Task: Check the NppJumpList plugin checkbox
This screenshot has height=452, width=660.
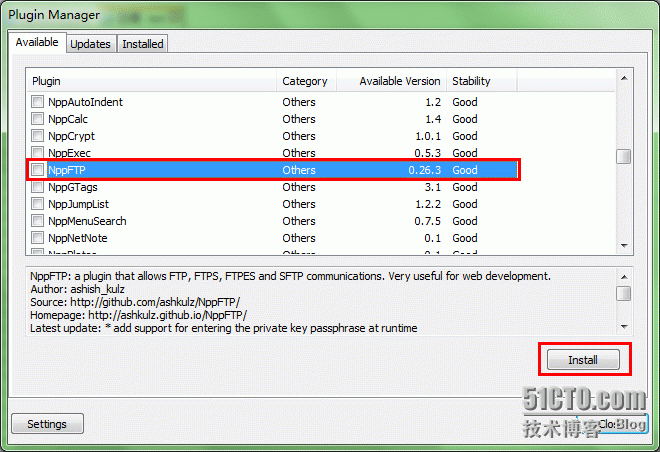Action: 37,204
